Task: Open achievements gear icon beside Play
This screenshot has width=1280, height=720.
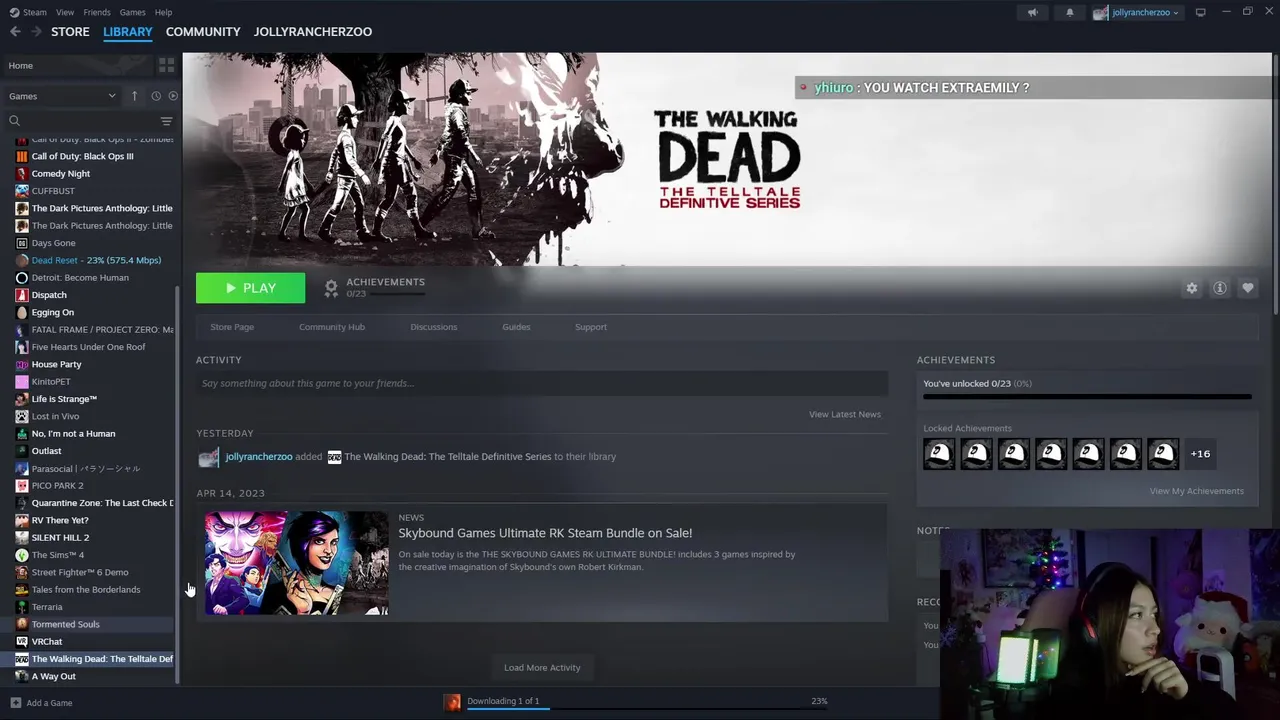Action: (x=331, y=288)
